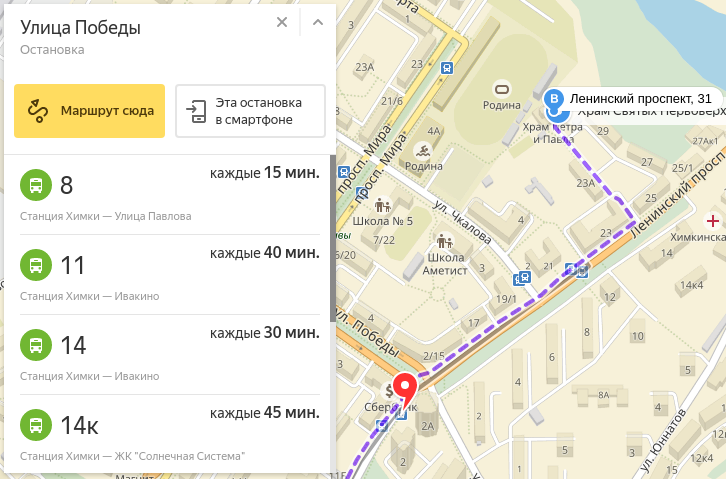This screenshot has width=726, height=479.
Task: Click the red cross Химкинская hospital icon
Action: (713, 220)
